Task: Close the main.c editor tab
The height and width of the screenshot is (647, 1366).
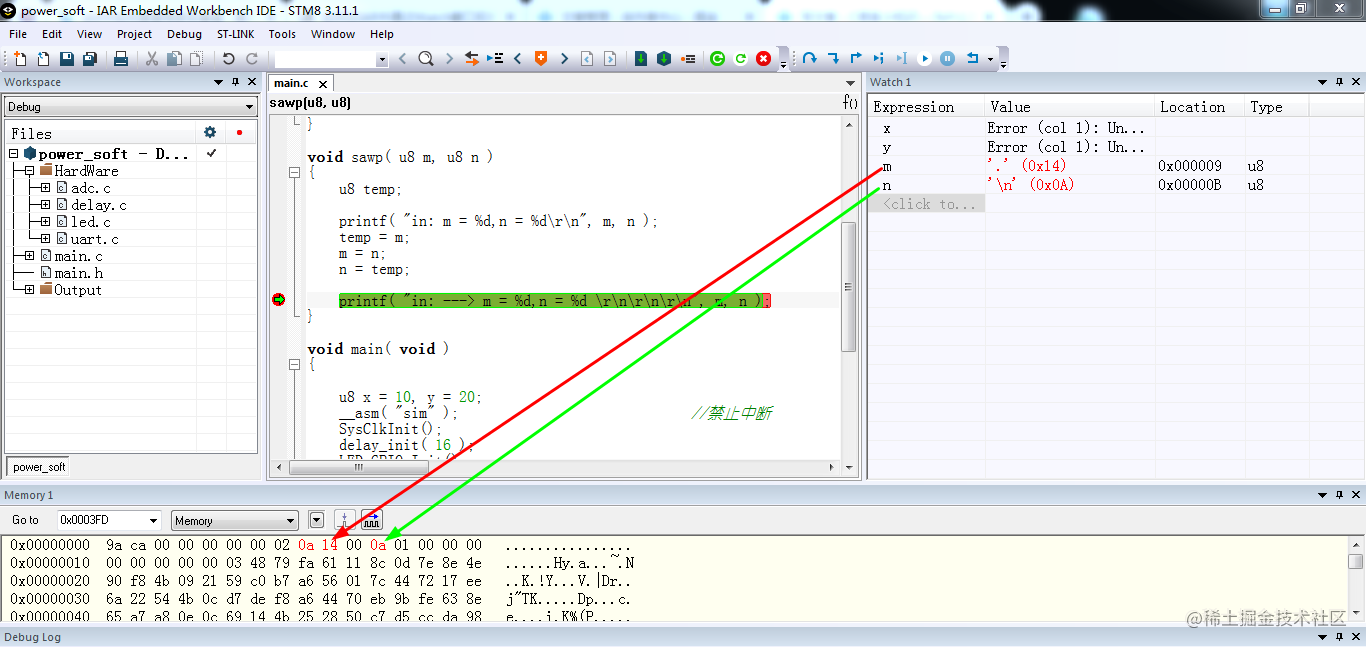Action: [x=323, y=84]
